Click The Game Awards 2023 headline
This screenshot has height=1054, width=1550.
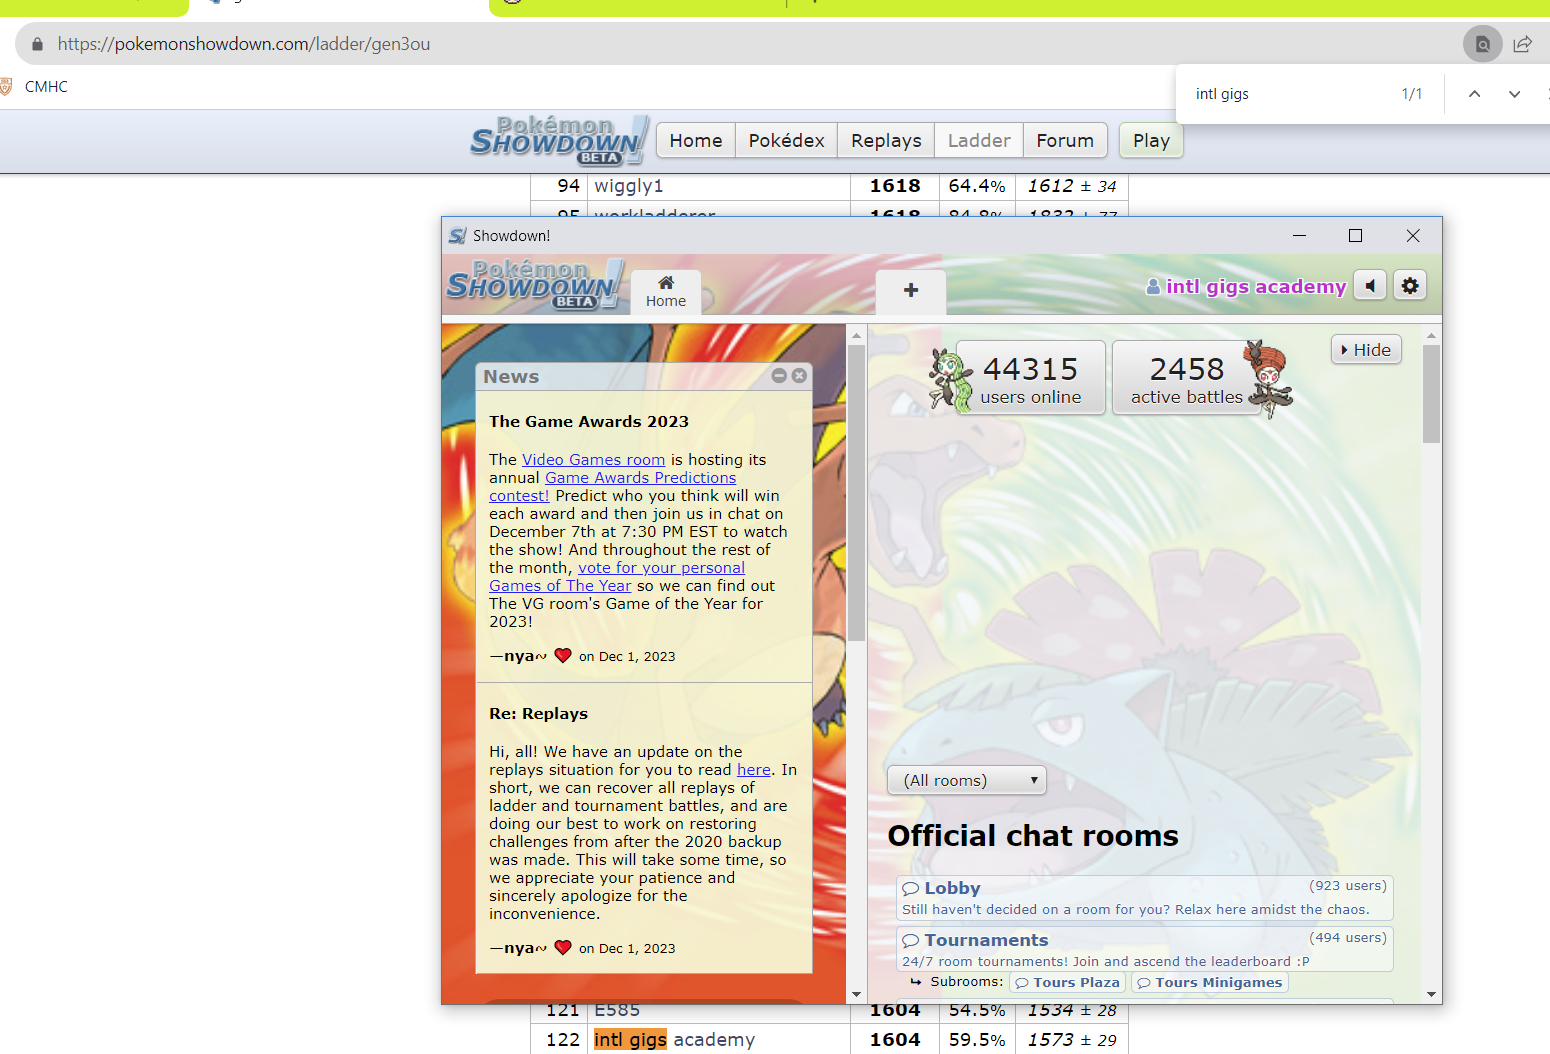pyautogui.click(x=589, y=422)
